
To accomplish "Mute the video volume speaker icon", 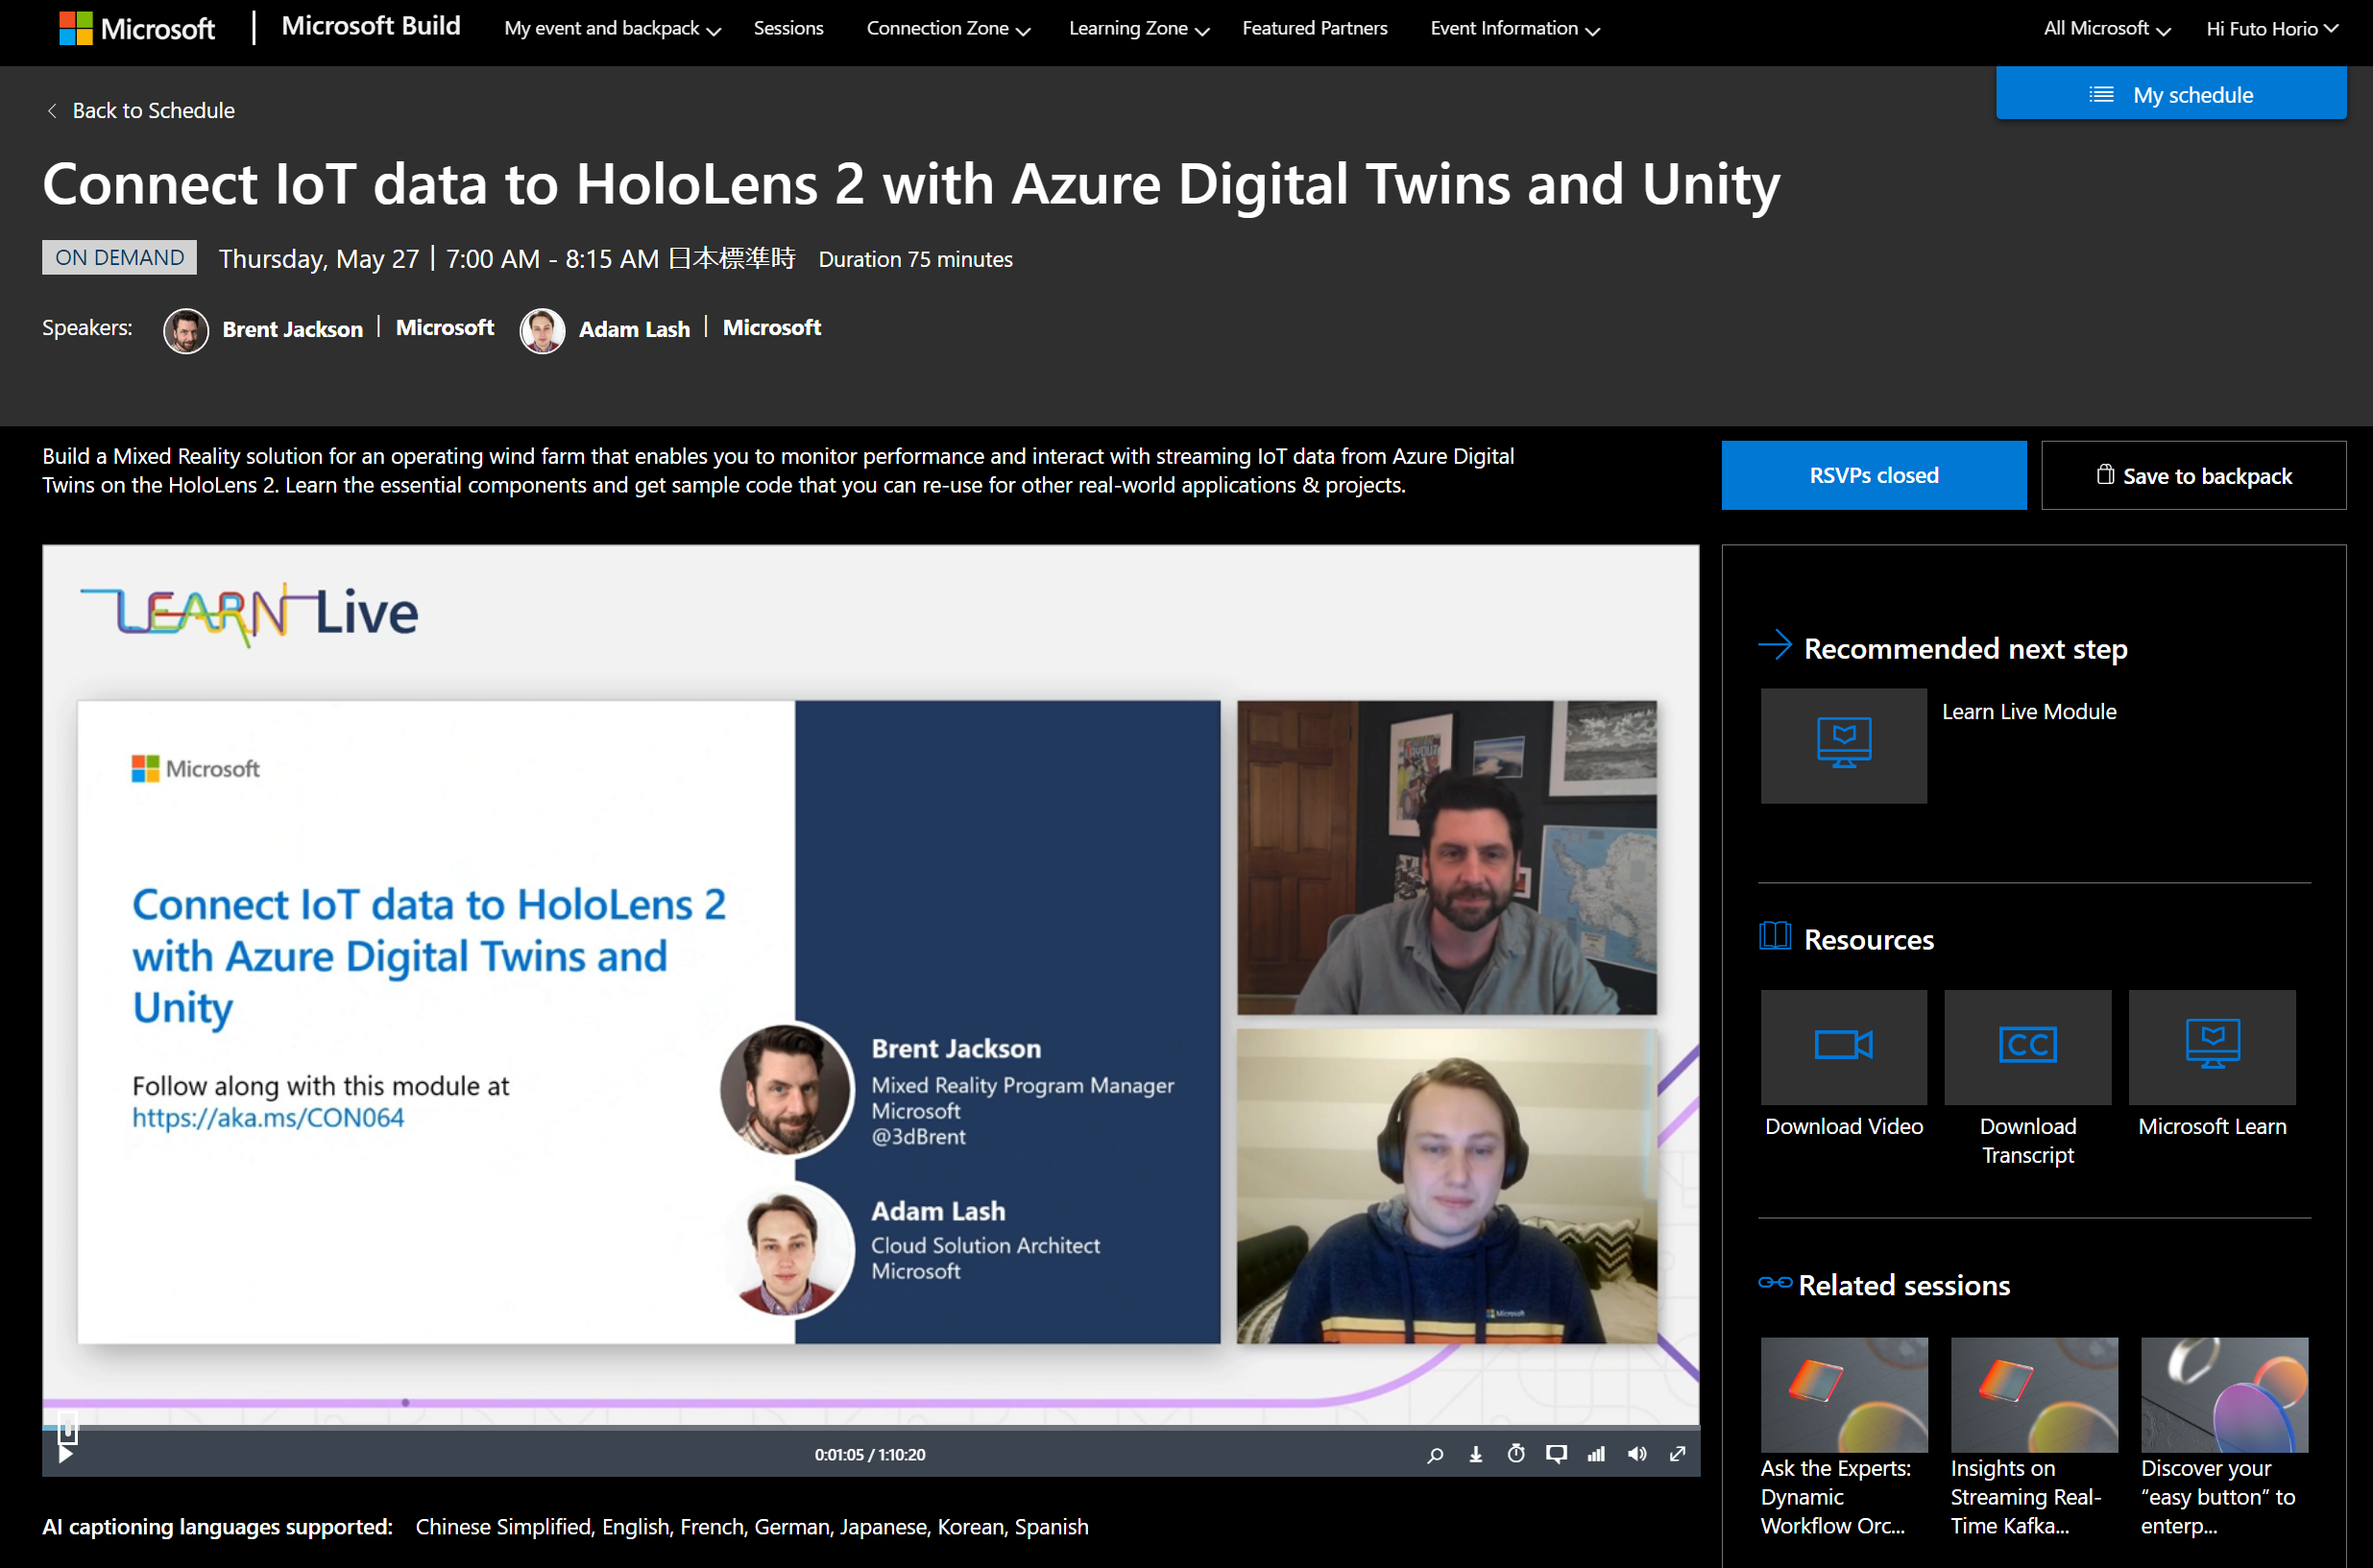I will [x=1637, y=1455].
